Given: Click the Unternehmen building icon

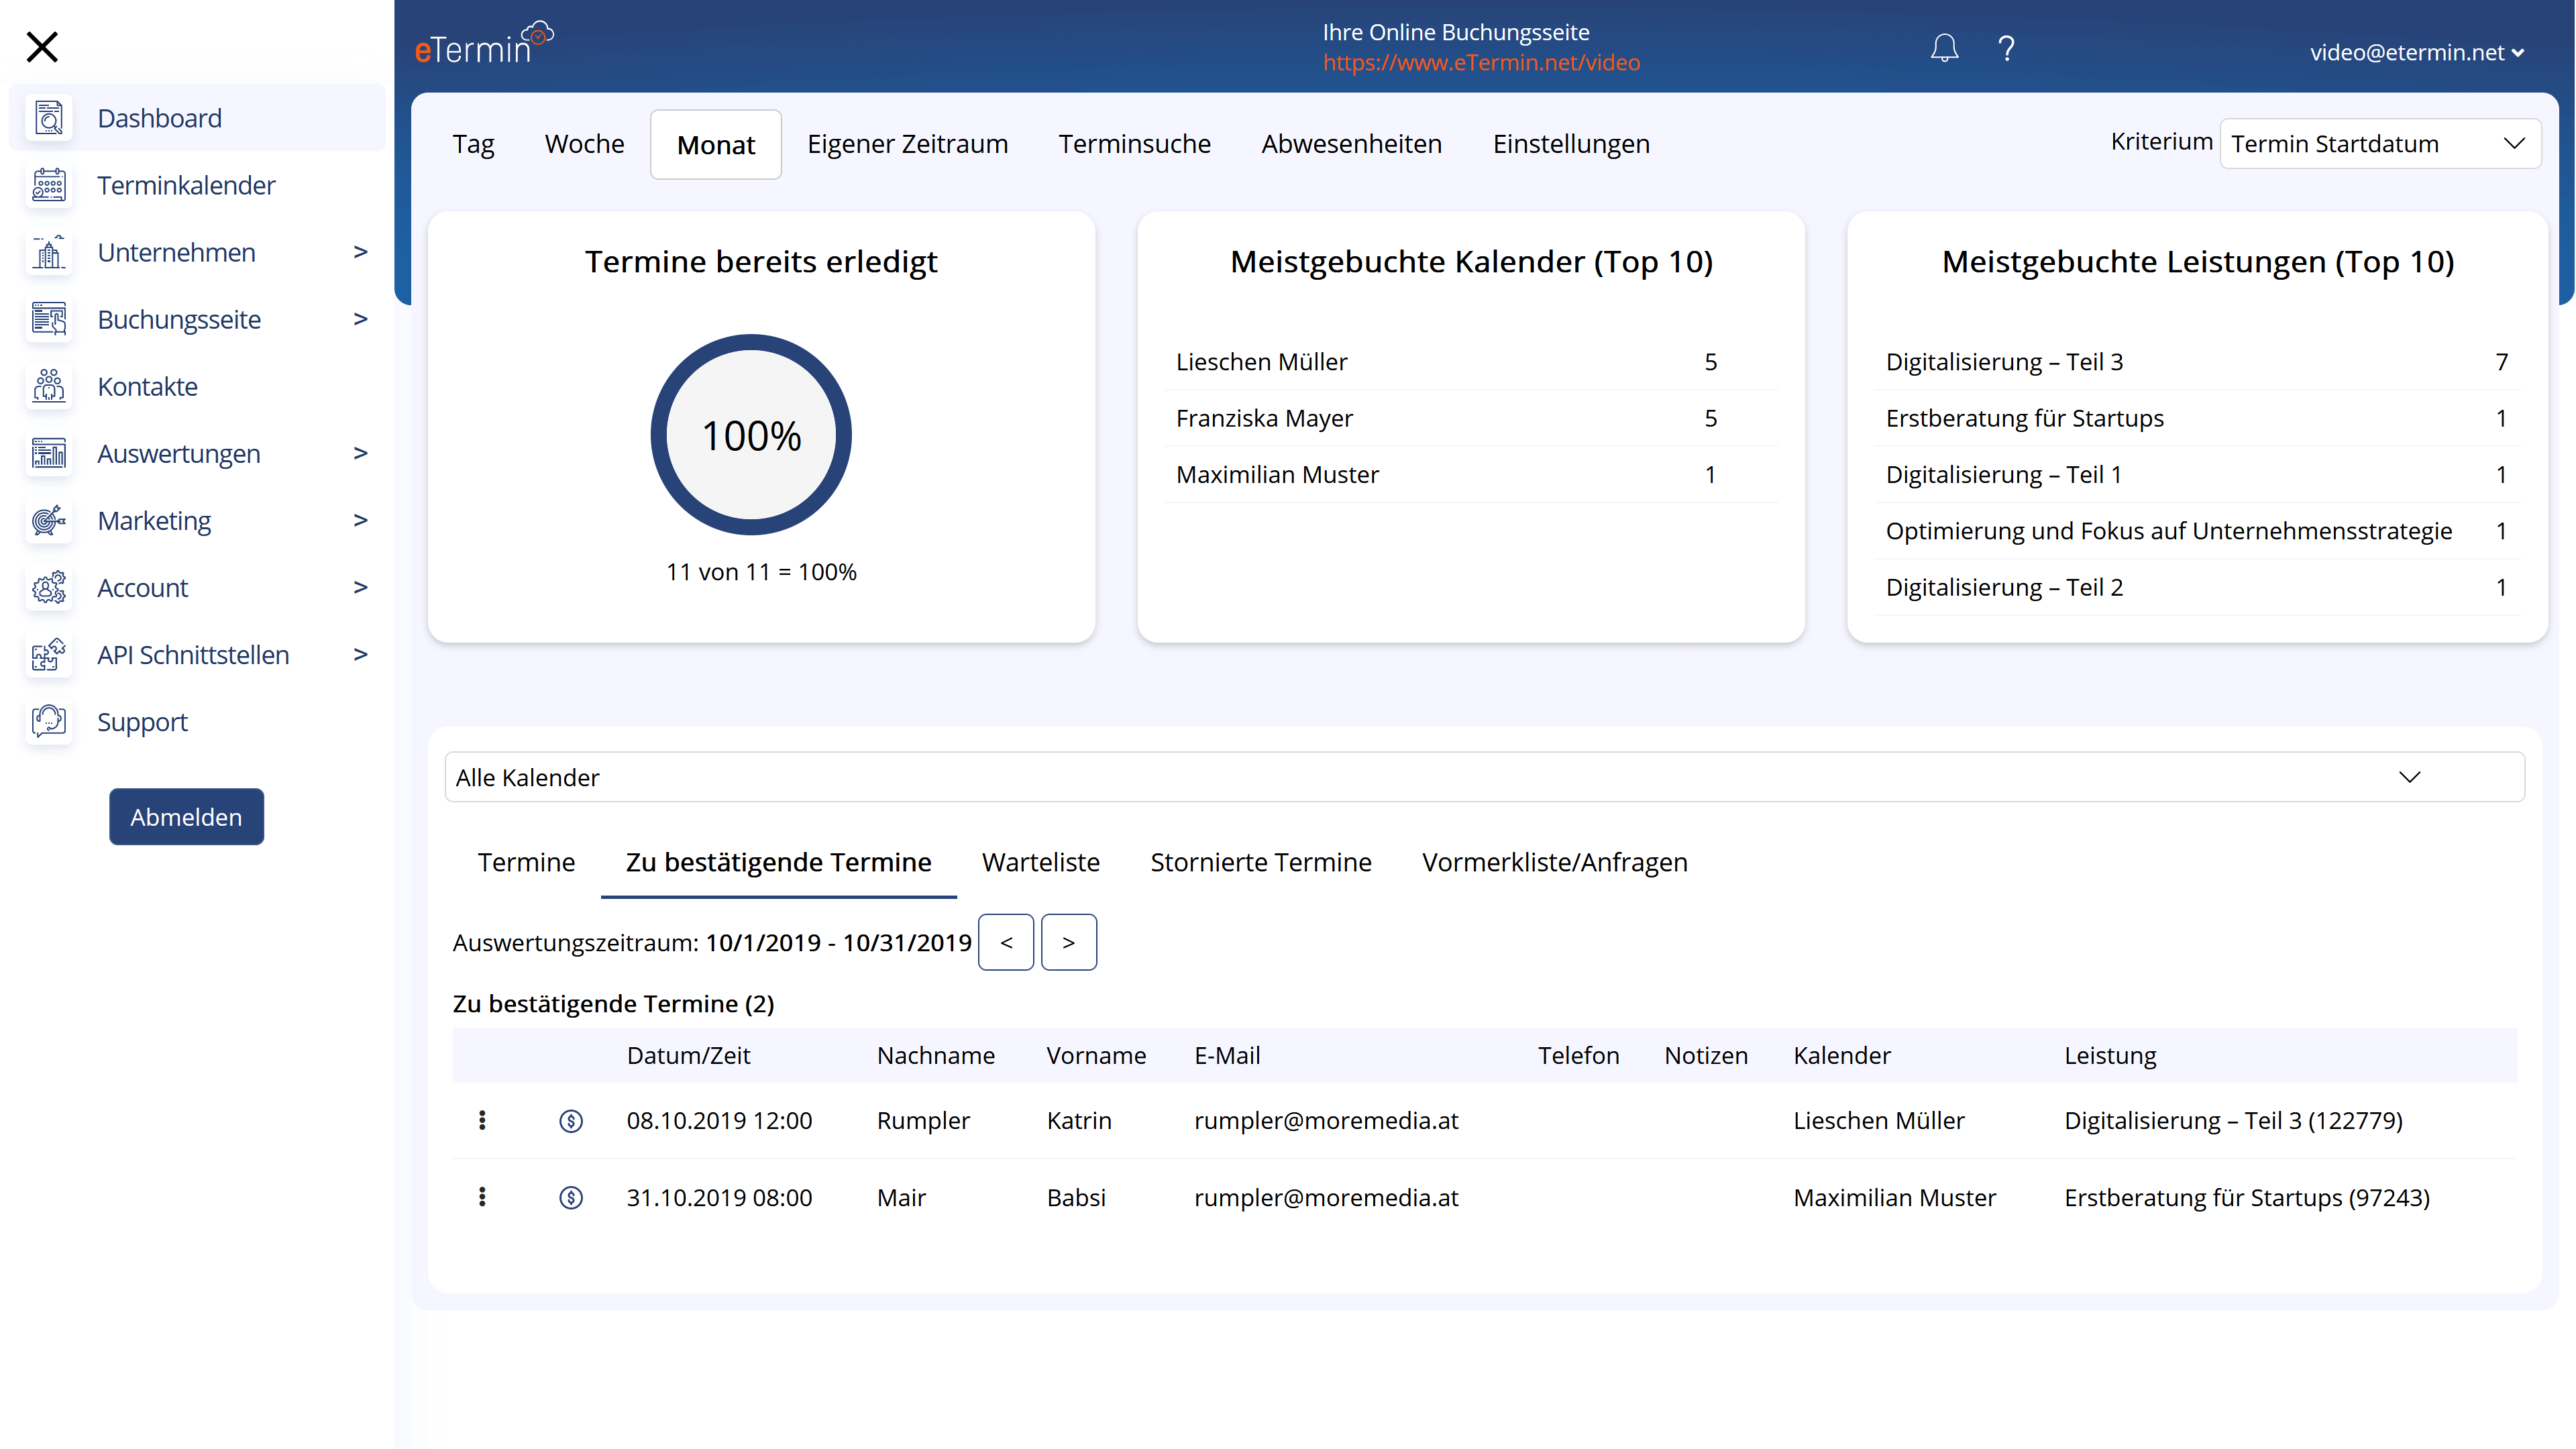Looking at the screenshot, I should (49, 252).
